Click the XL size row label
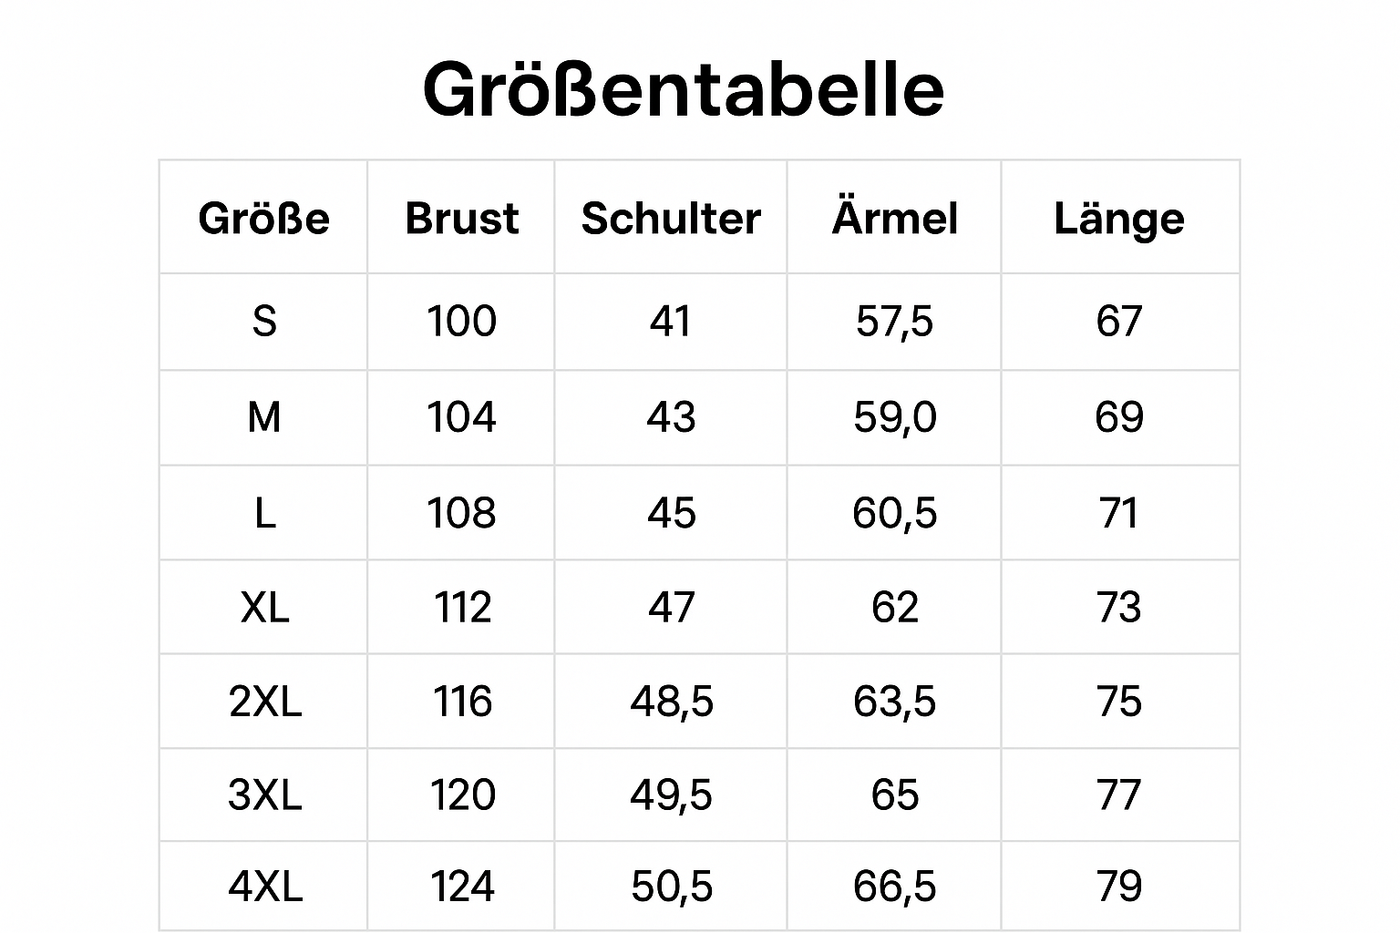The image size is (1400, 933). coord(264,607)
